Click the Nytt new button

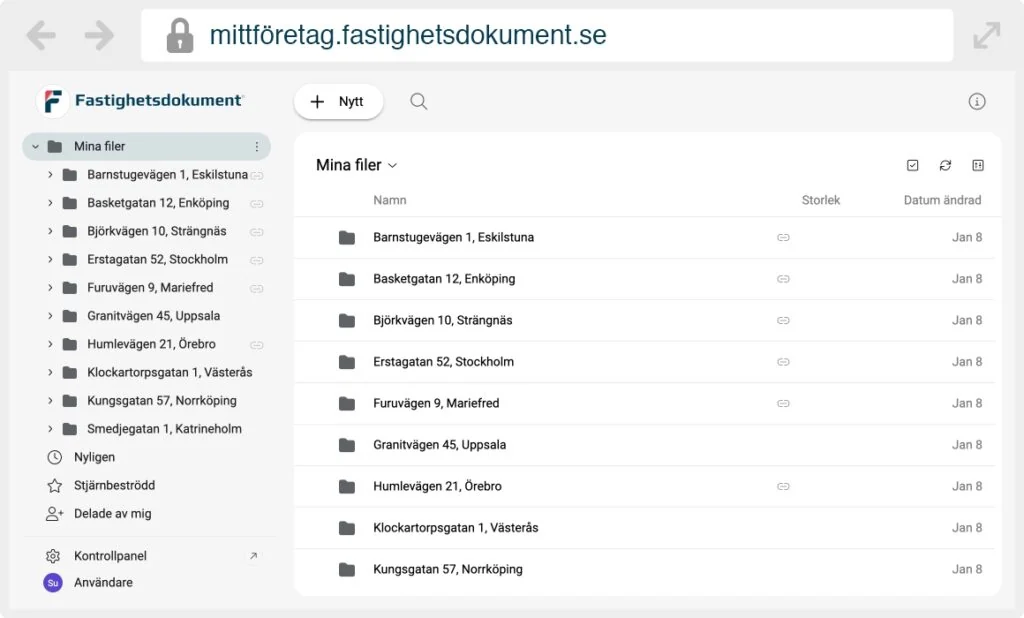(x=338, y=101)
